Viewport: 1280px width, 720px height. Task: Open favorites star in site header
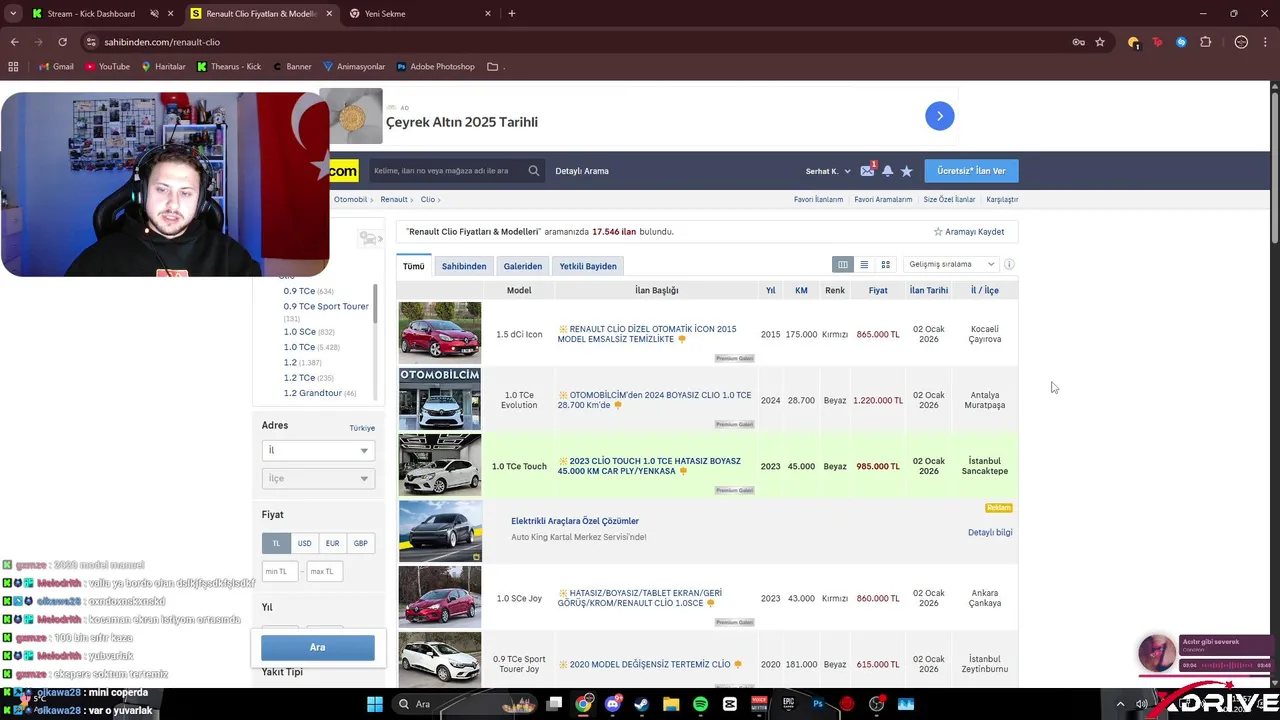click(906, 171)
